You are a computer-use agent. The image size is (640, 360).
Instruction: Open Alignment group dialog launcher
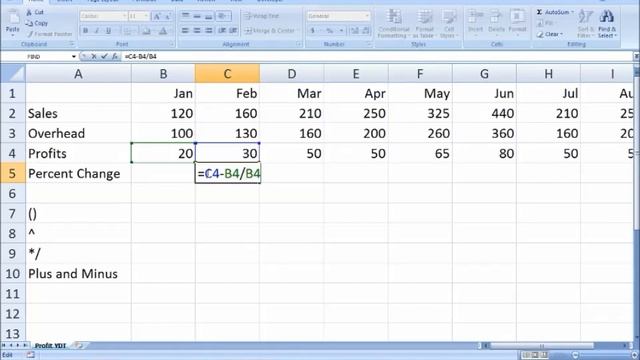point(299,44)
